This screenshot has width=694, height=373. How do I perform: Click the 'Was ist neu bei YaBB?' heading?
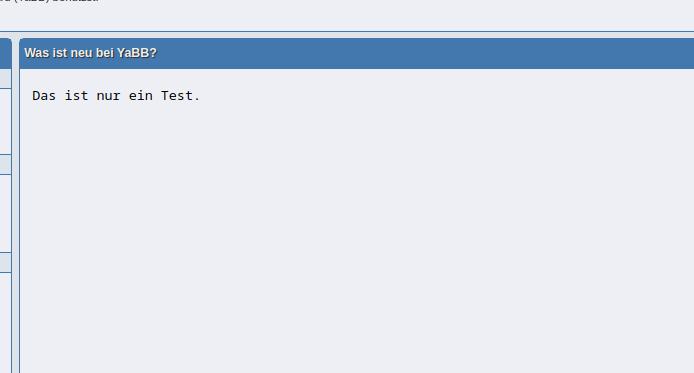point(90,53)
